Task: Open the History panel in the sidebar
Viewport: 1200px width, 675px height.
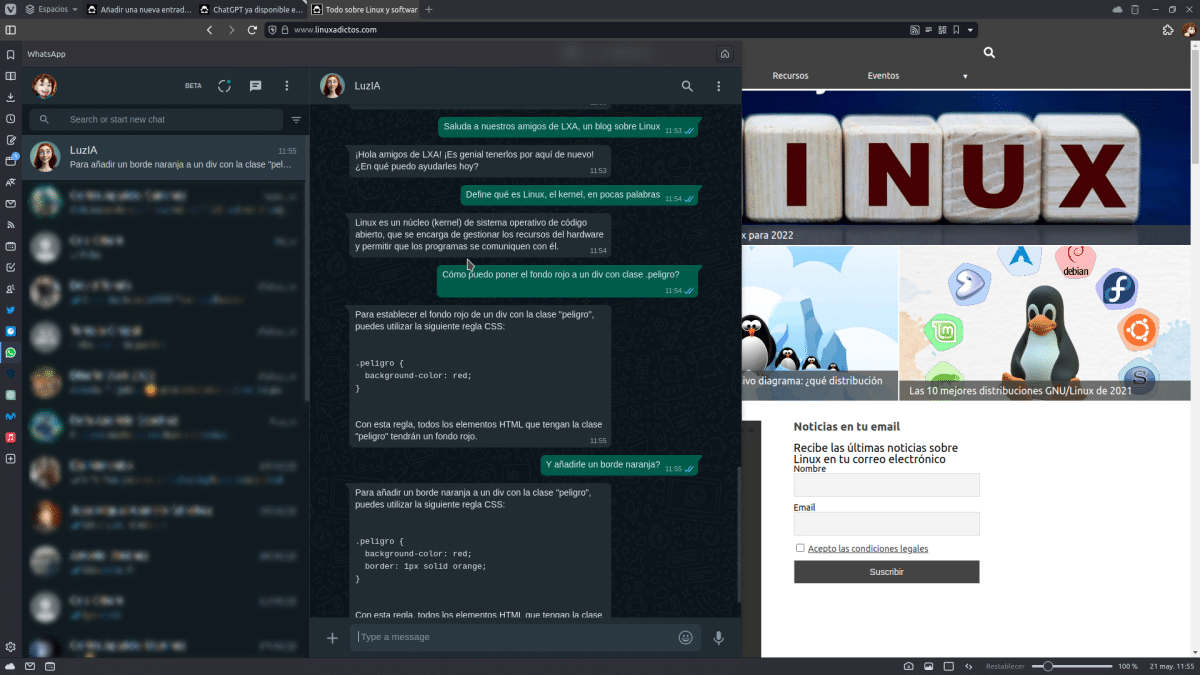Action: pyautogui.click(x=10, y=120)
